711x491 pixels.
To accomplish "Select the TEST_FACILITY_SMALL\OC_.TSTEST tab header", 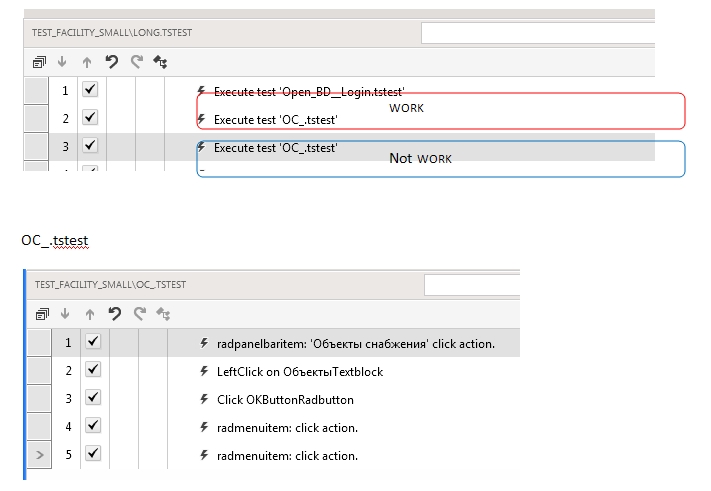I will (110, 284).
